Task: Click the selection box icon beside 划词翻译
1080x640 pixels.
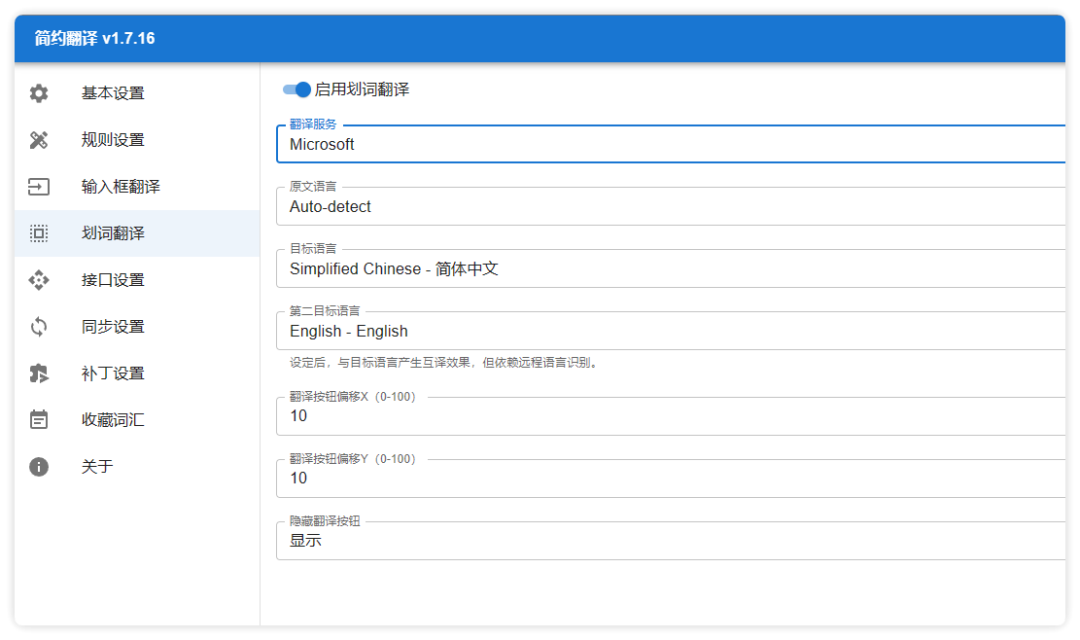Action: [39, 234]
